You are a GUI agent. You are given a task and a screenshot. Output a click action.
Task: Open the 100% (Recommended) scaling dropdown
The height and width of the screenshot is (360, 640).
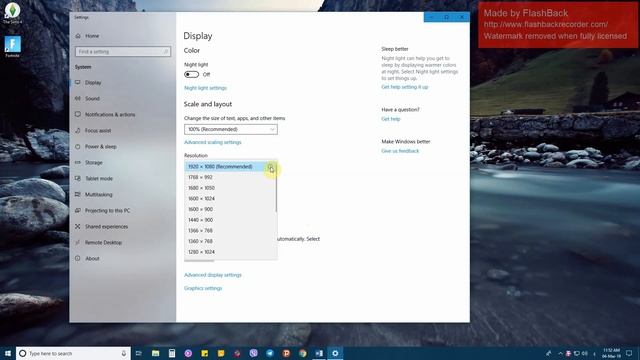[231, 129]
